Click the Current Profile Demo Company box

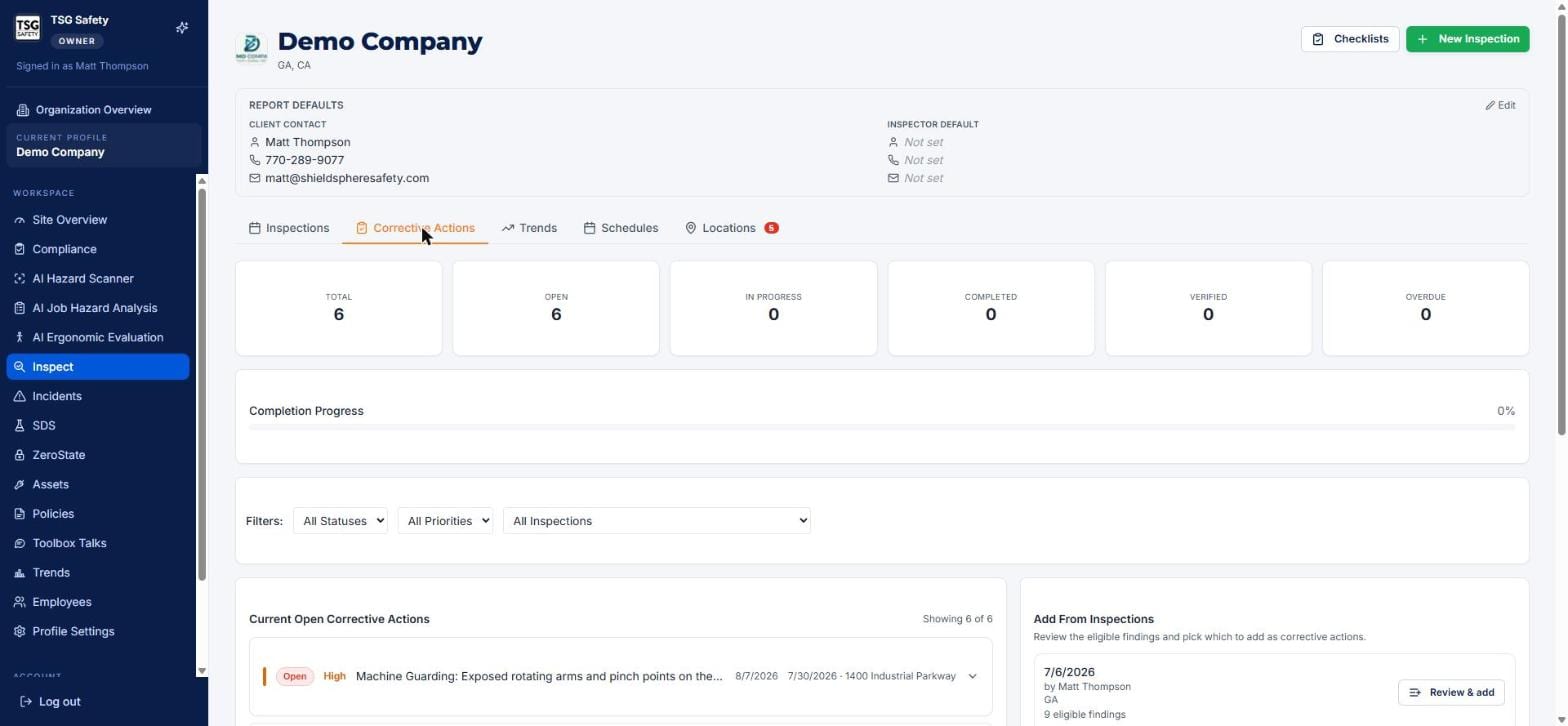104,146
